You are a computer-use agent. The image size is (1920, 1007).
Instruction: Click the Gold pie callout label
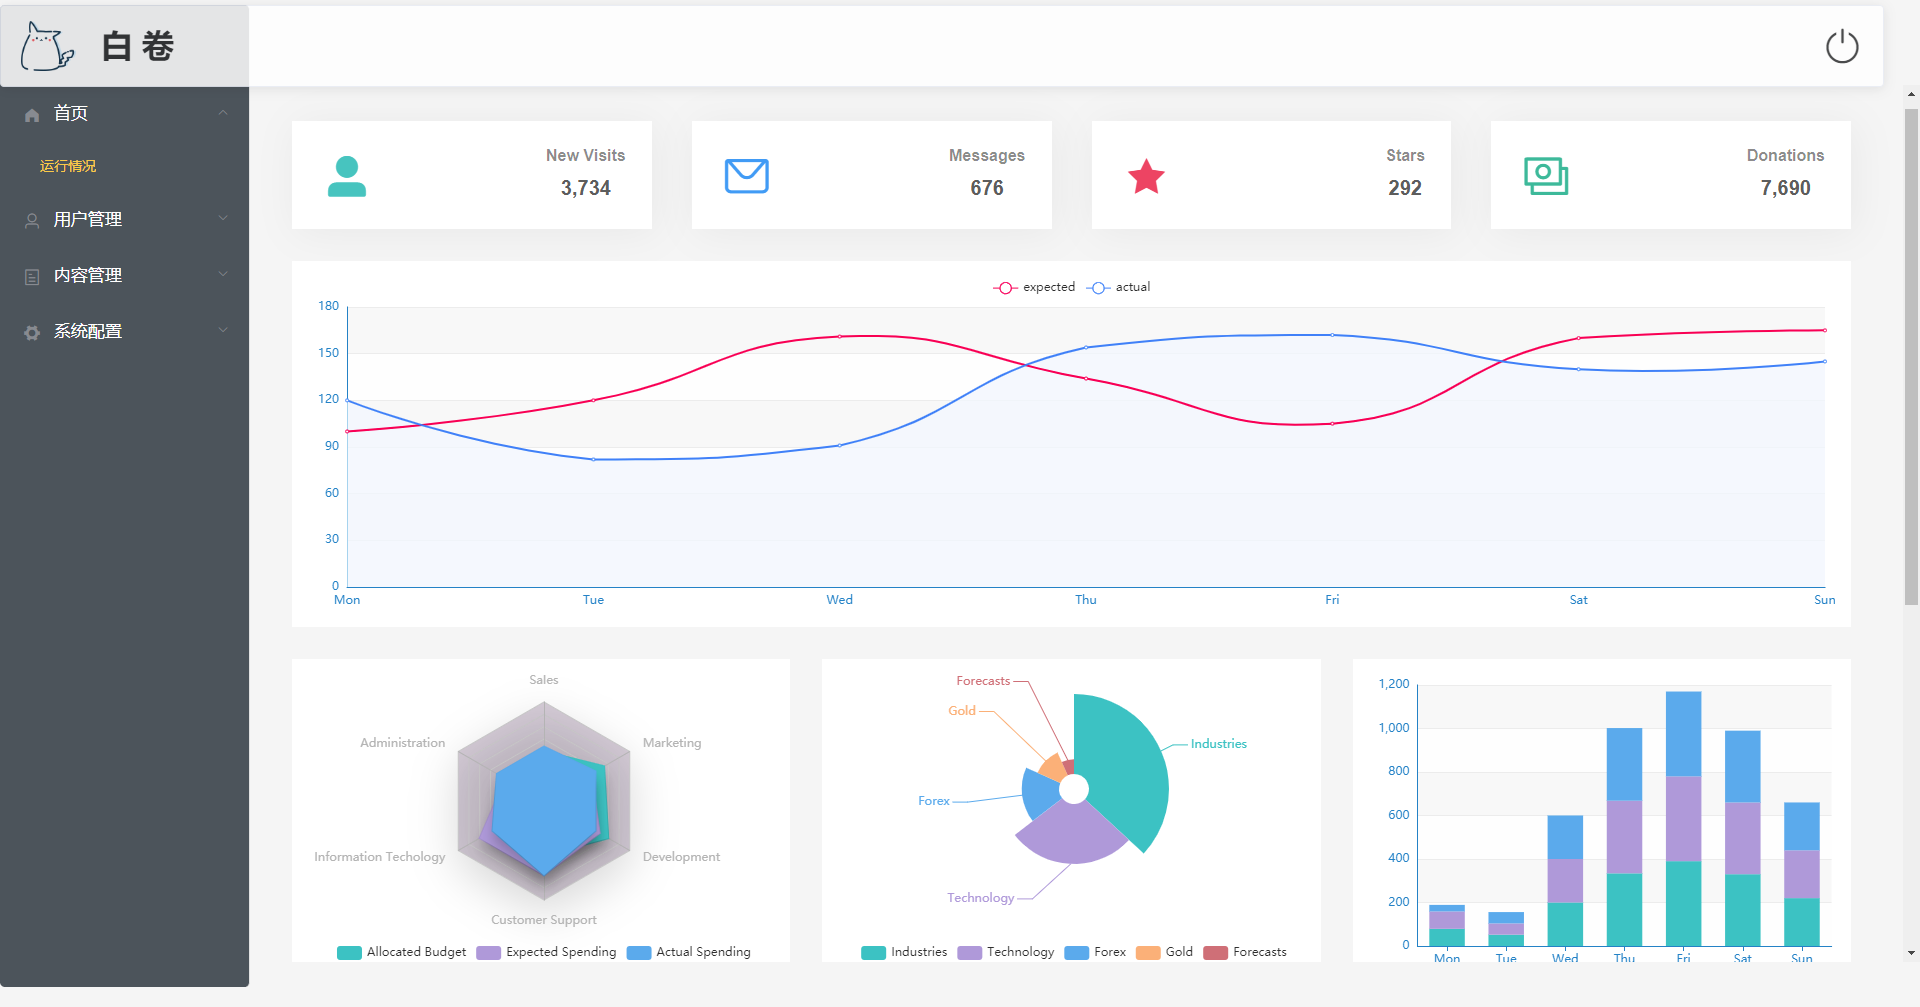click(962, 711)
